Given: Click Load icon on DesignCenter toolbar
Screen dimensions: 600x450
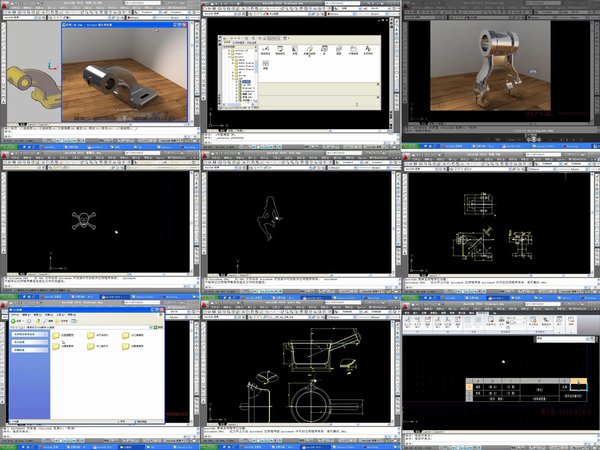Looking at the screenshot, I should click(225, 38).
